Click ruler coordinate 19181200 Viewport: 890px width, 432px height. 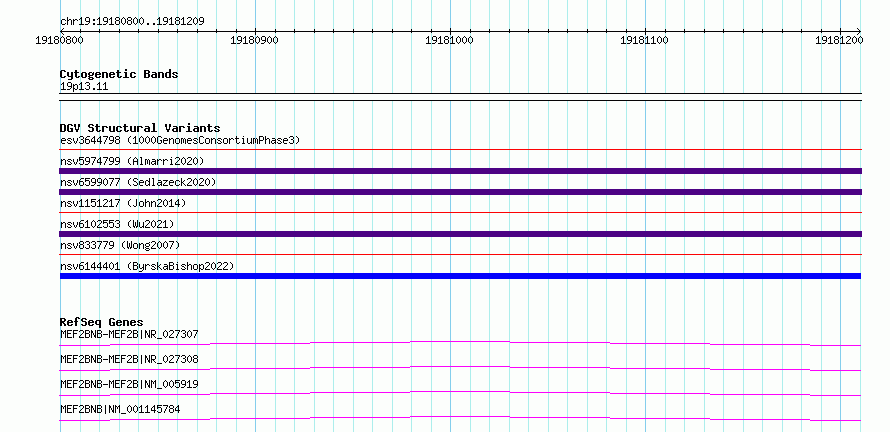(x=839, y=41)
